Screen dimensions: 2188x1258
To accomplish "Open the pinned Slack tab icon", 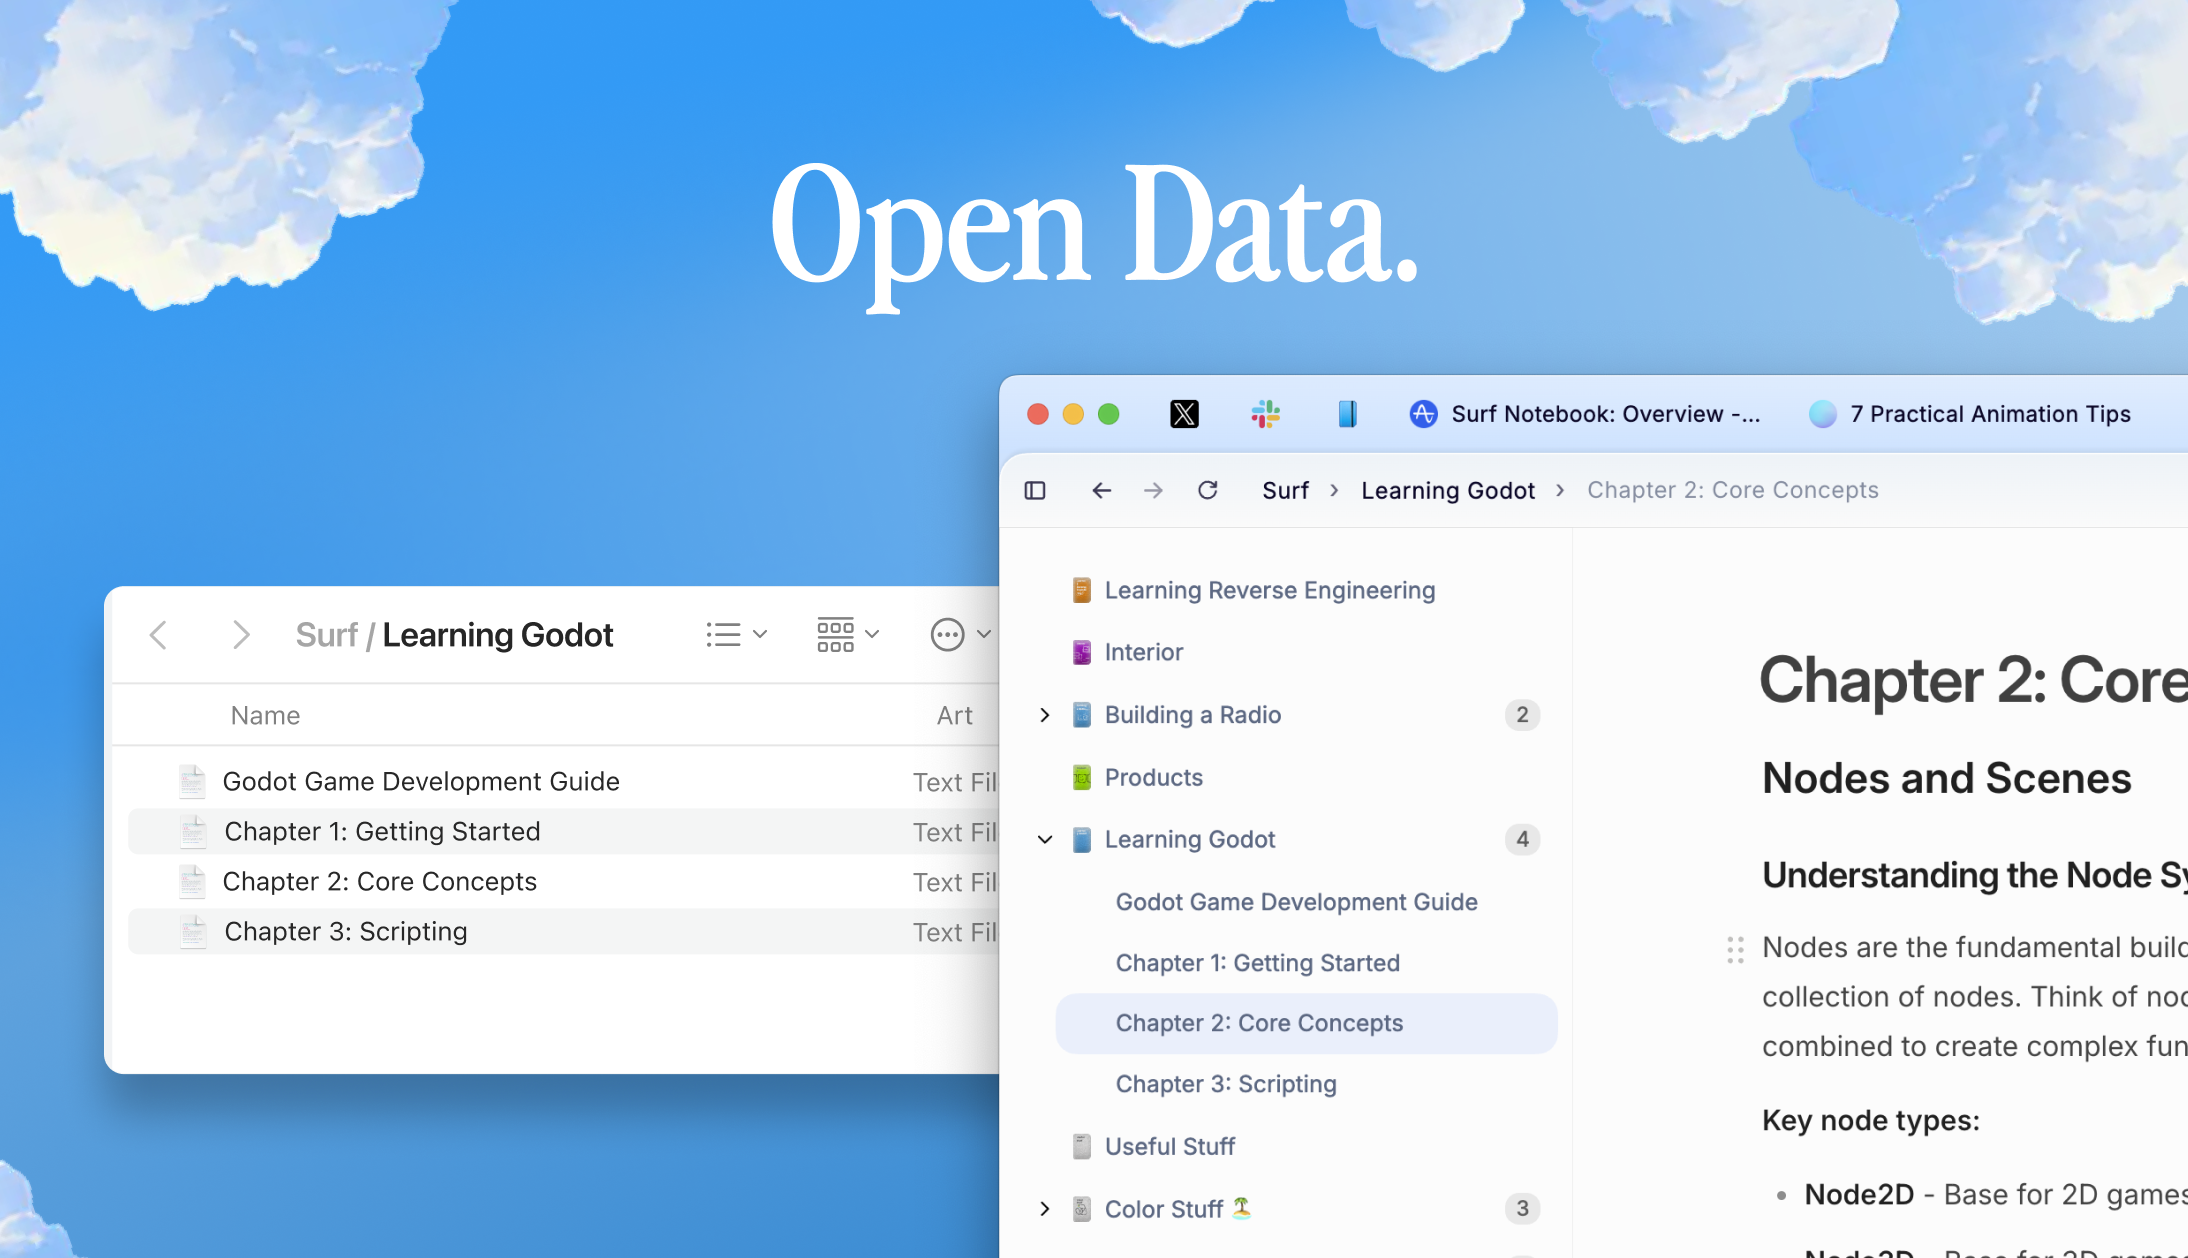I will (x=1265, y=414).
